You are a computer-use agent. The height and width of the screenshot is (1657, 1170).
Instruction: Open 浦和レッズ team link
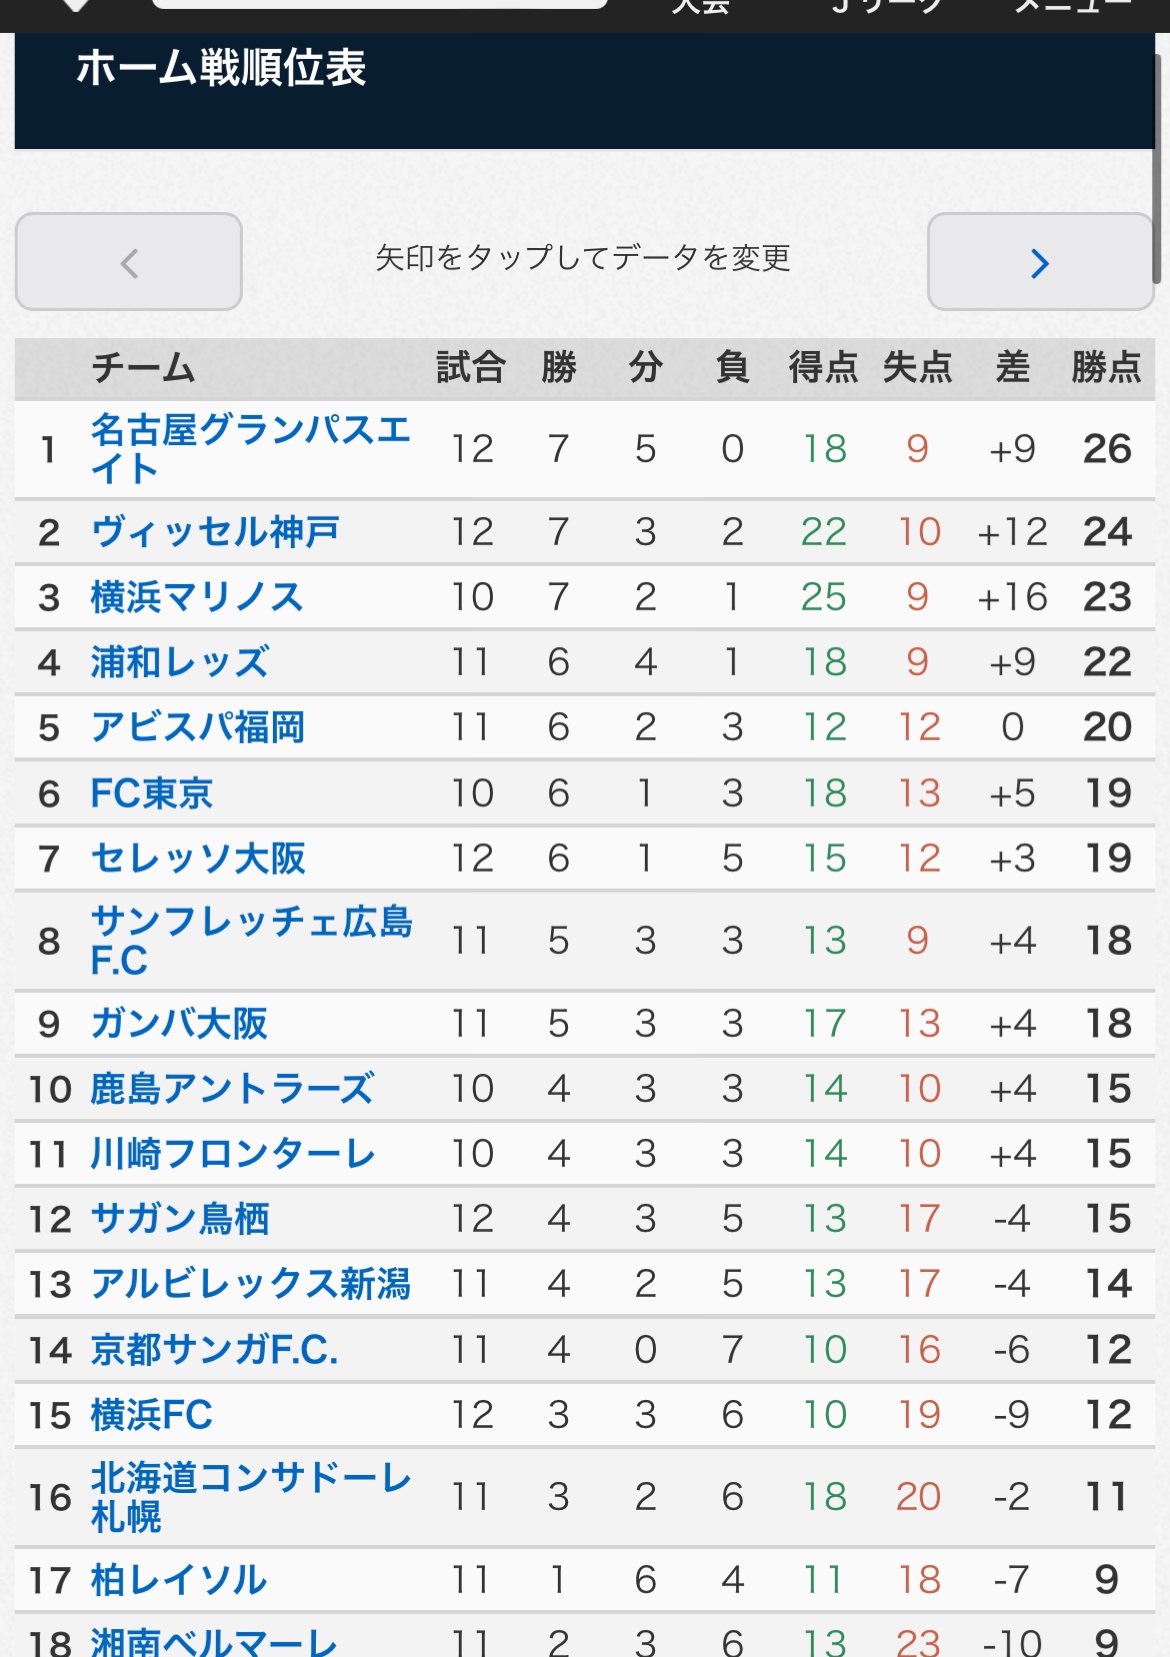[x=180, y=662]
